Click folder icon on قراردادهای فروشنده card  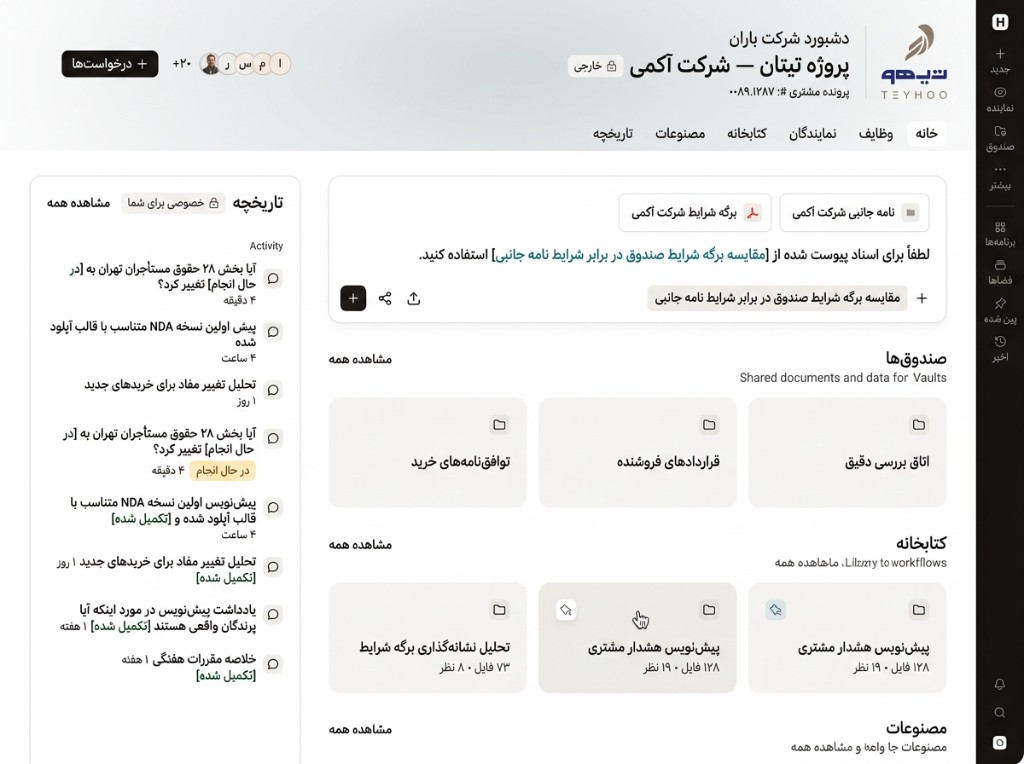pyautogui.click(x=709, y=425)
